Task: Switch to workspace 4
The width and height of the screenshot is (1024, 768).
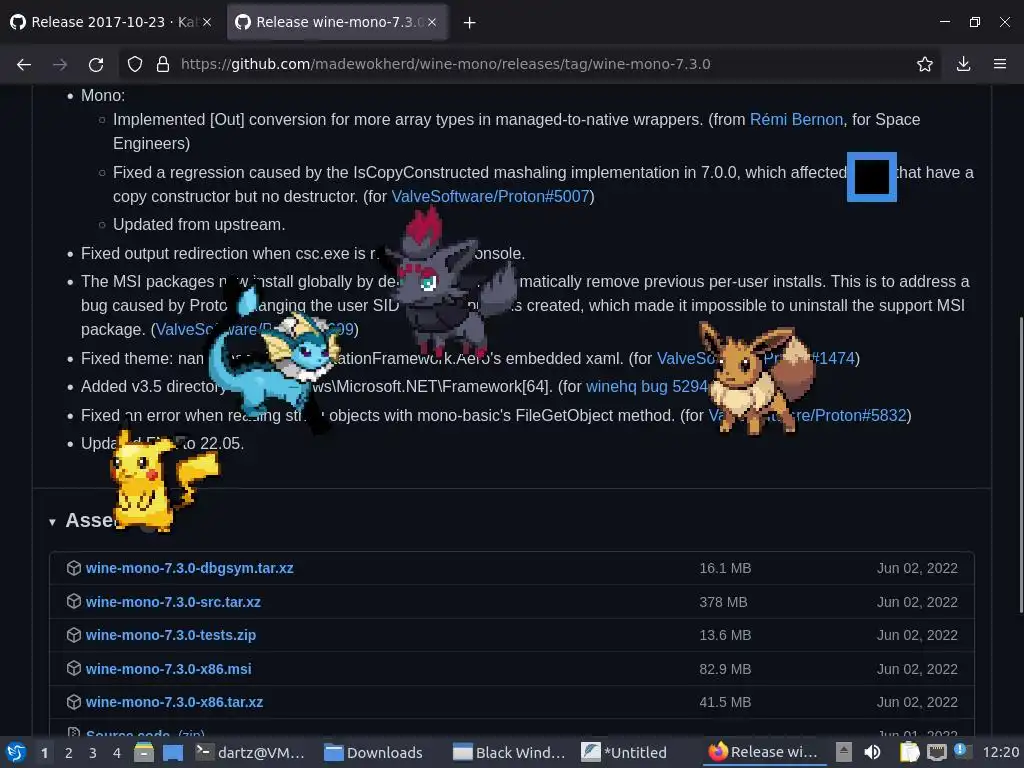Action: click(117, 753)
